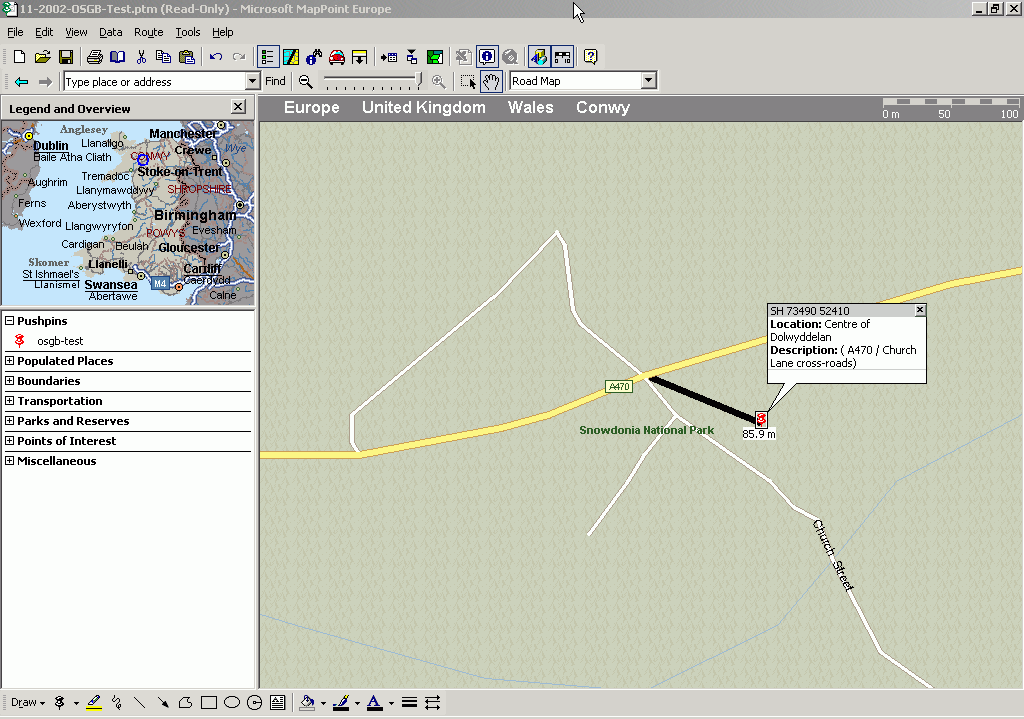
Task: Click the zoom out magnifier icon
Action: (x=305, y=82)
